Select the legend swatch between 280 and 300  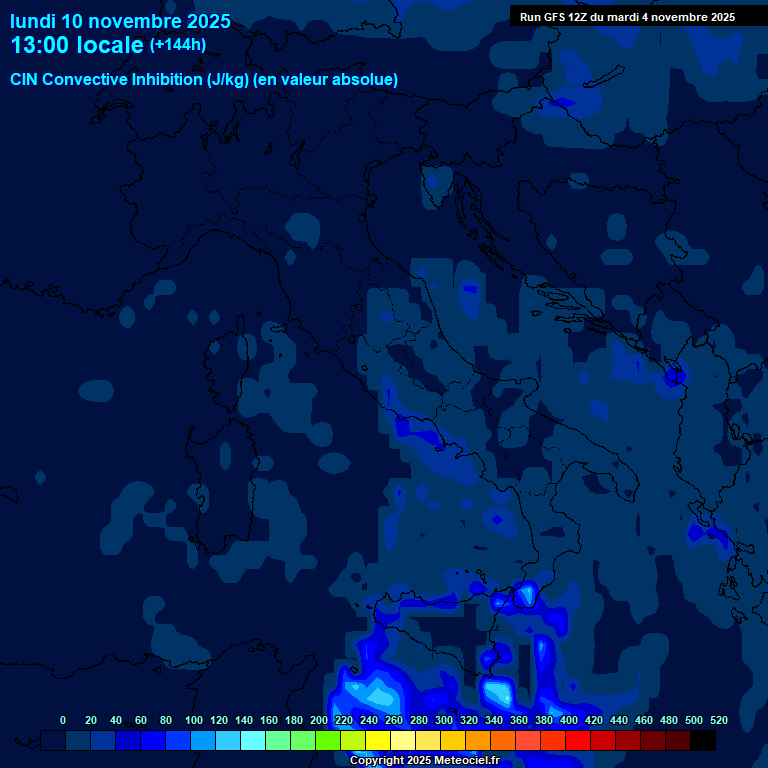[428, 741]
